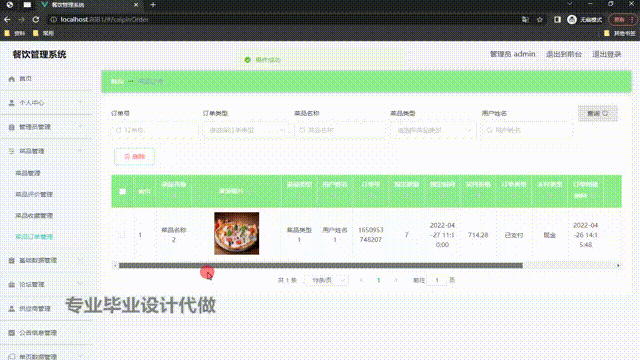This screenshot has width=640, height=360.
Task: Click the table scrollbar right arrow
Action: click(x=618, y=266)
